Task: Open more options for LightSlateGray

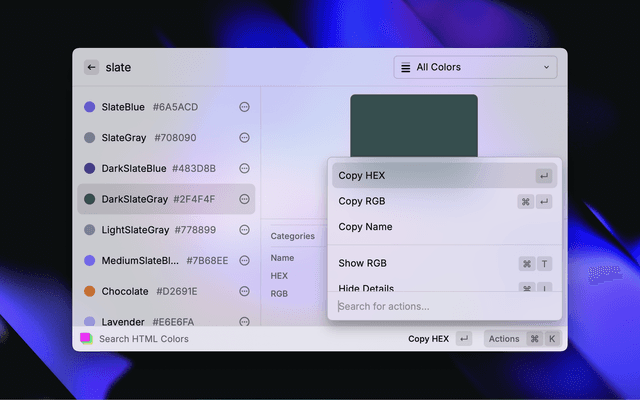Action: pyautogui.click(x=244, y=230)
